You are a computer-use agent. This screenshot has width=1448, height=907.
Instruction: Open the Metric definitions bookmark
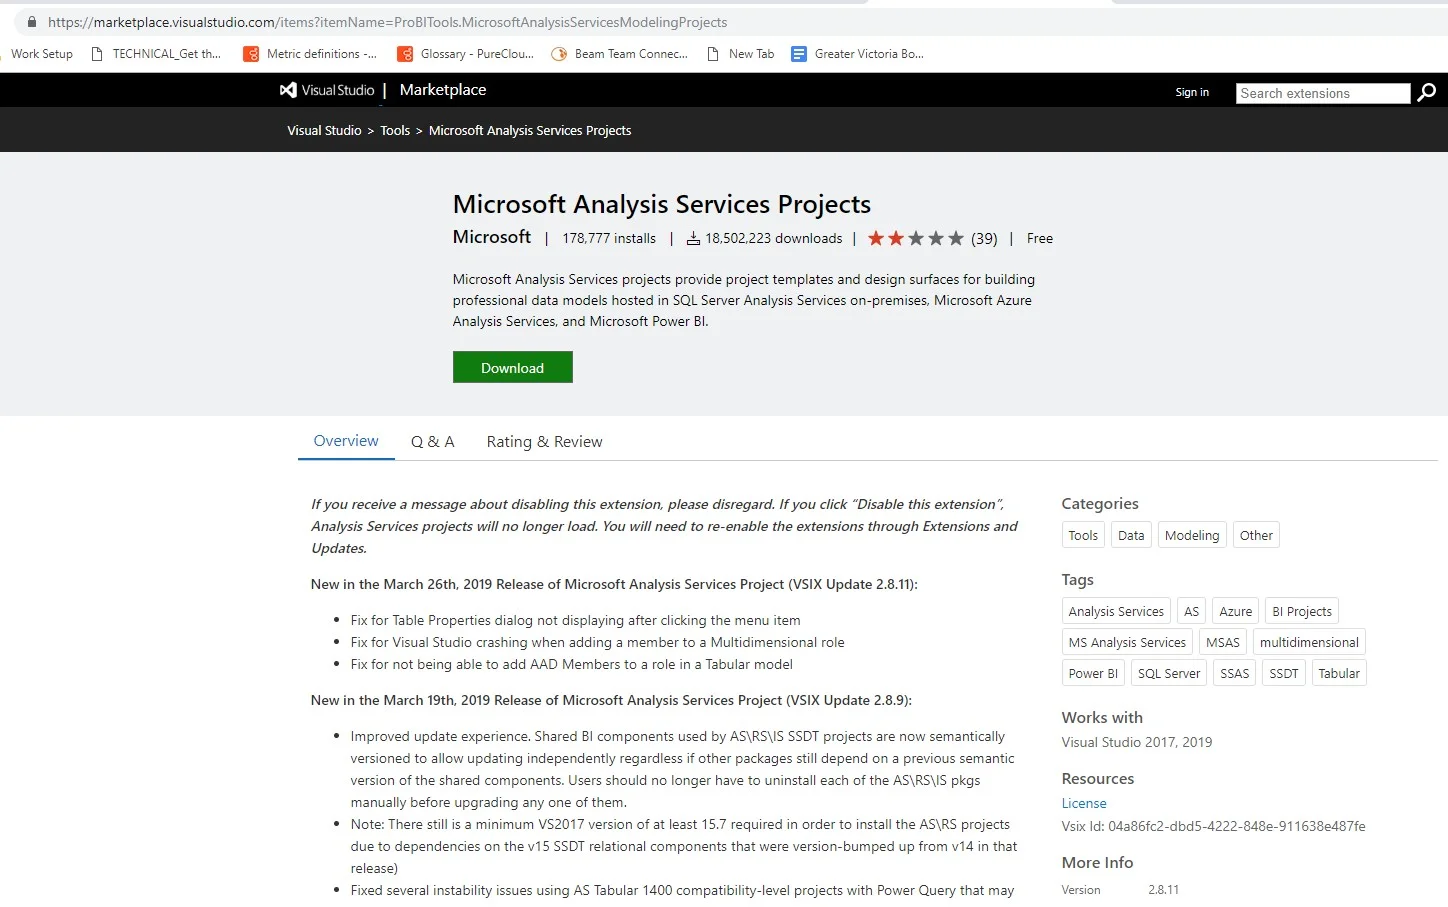[x=310, y=54]
